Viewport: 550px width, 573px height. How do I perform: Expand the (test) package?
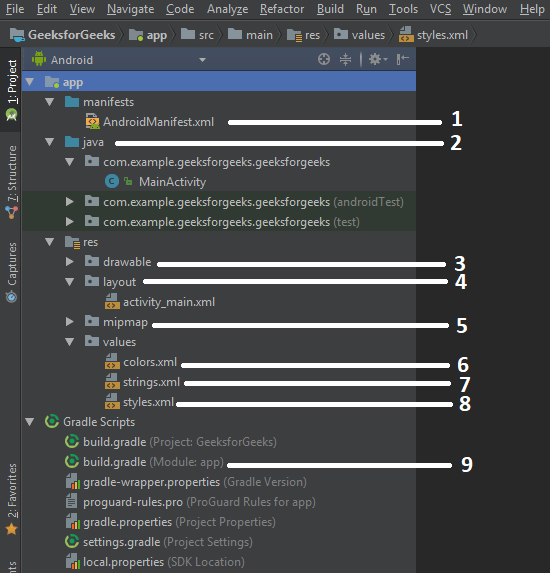click(70, 222)
